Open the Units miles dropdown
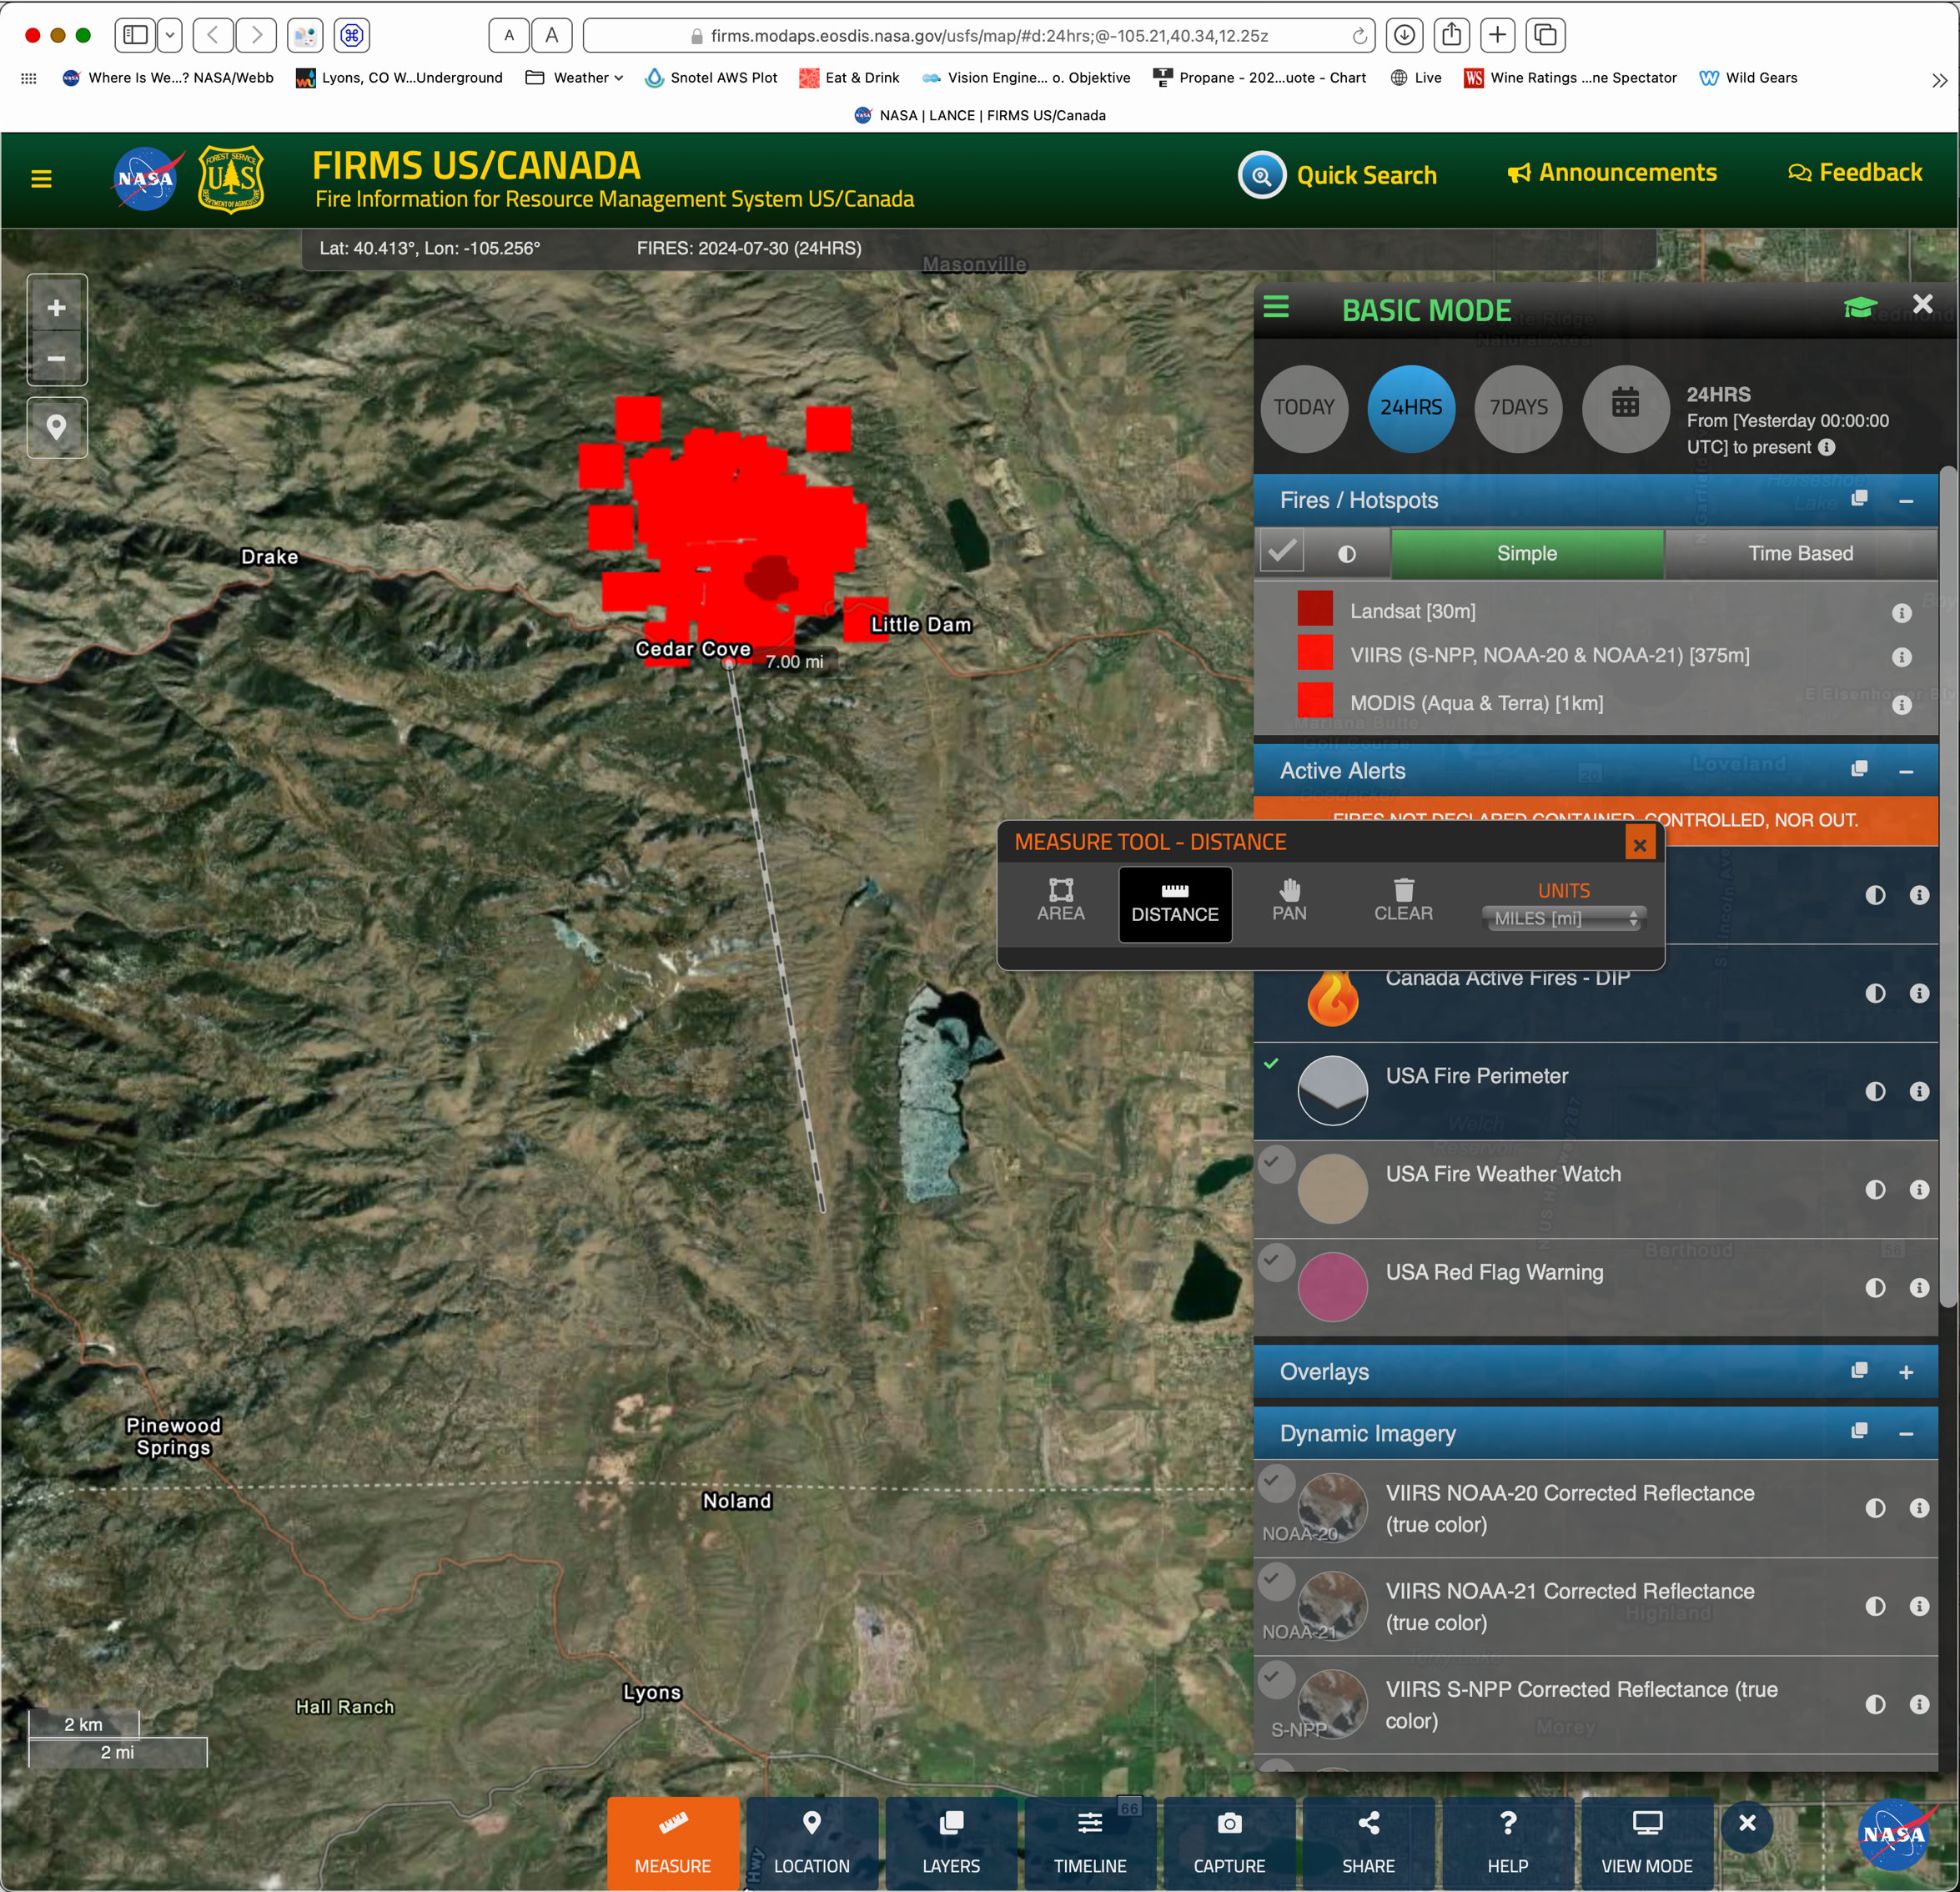The width and height of the screenshot is (1960, 1892). click(x=1564, y=918)
